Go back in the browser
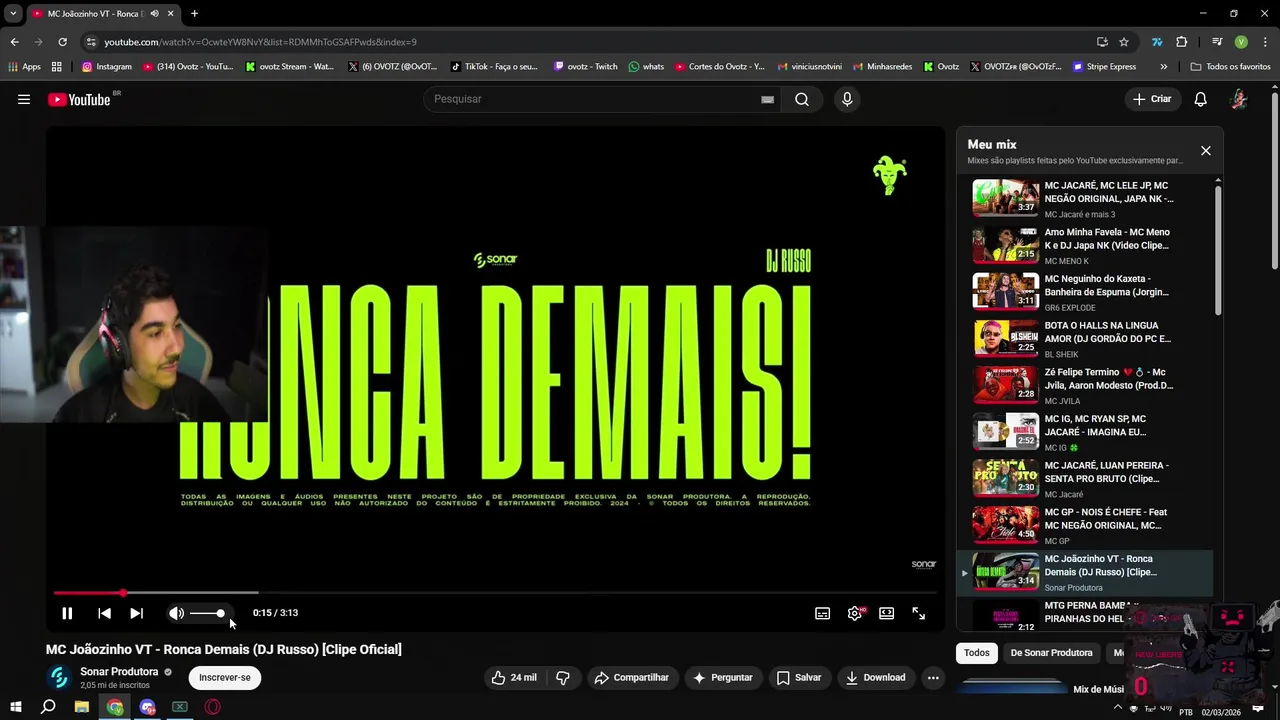The image size is (1280, 720). click(14, 42)
